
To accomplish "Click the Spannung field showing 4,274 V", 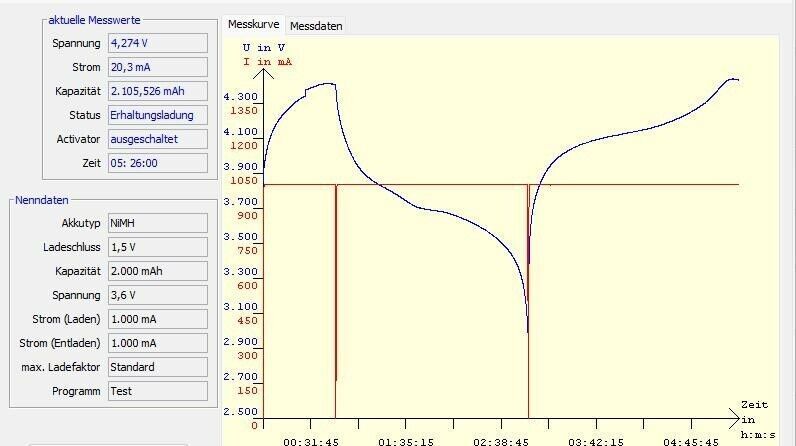I will [157, 43].
